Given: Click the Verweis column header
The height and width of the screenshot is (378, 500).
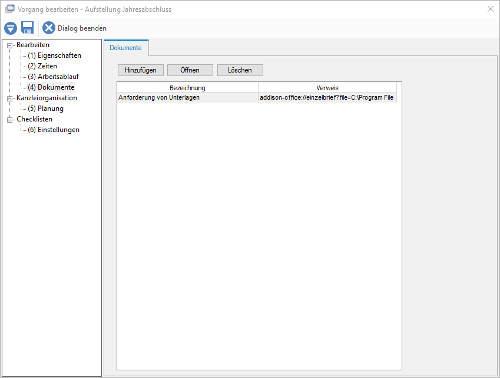Looking at the screenshot, I should click(x=327, y=88).
